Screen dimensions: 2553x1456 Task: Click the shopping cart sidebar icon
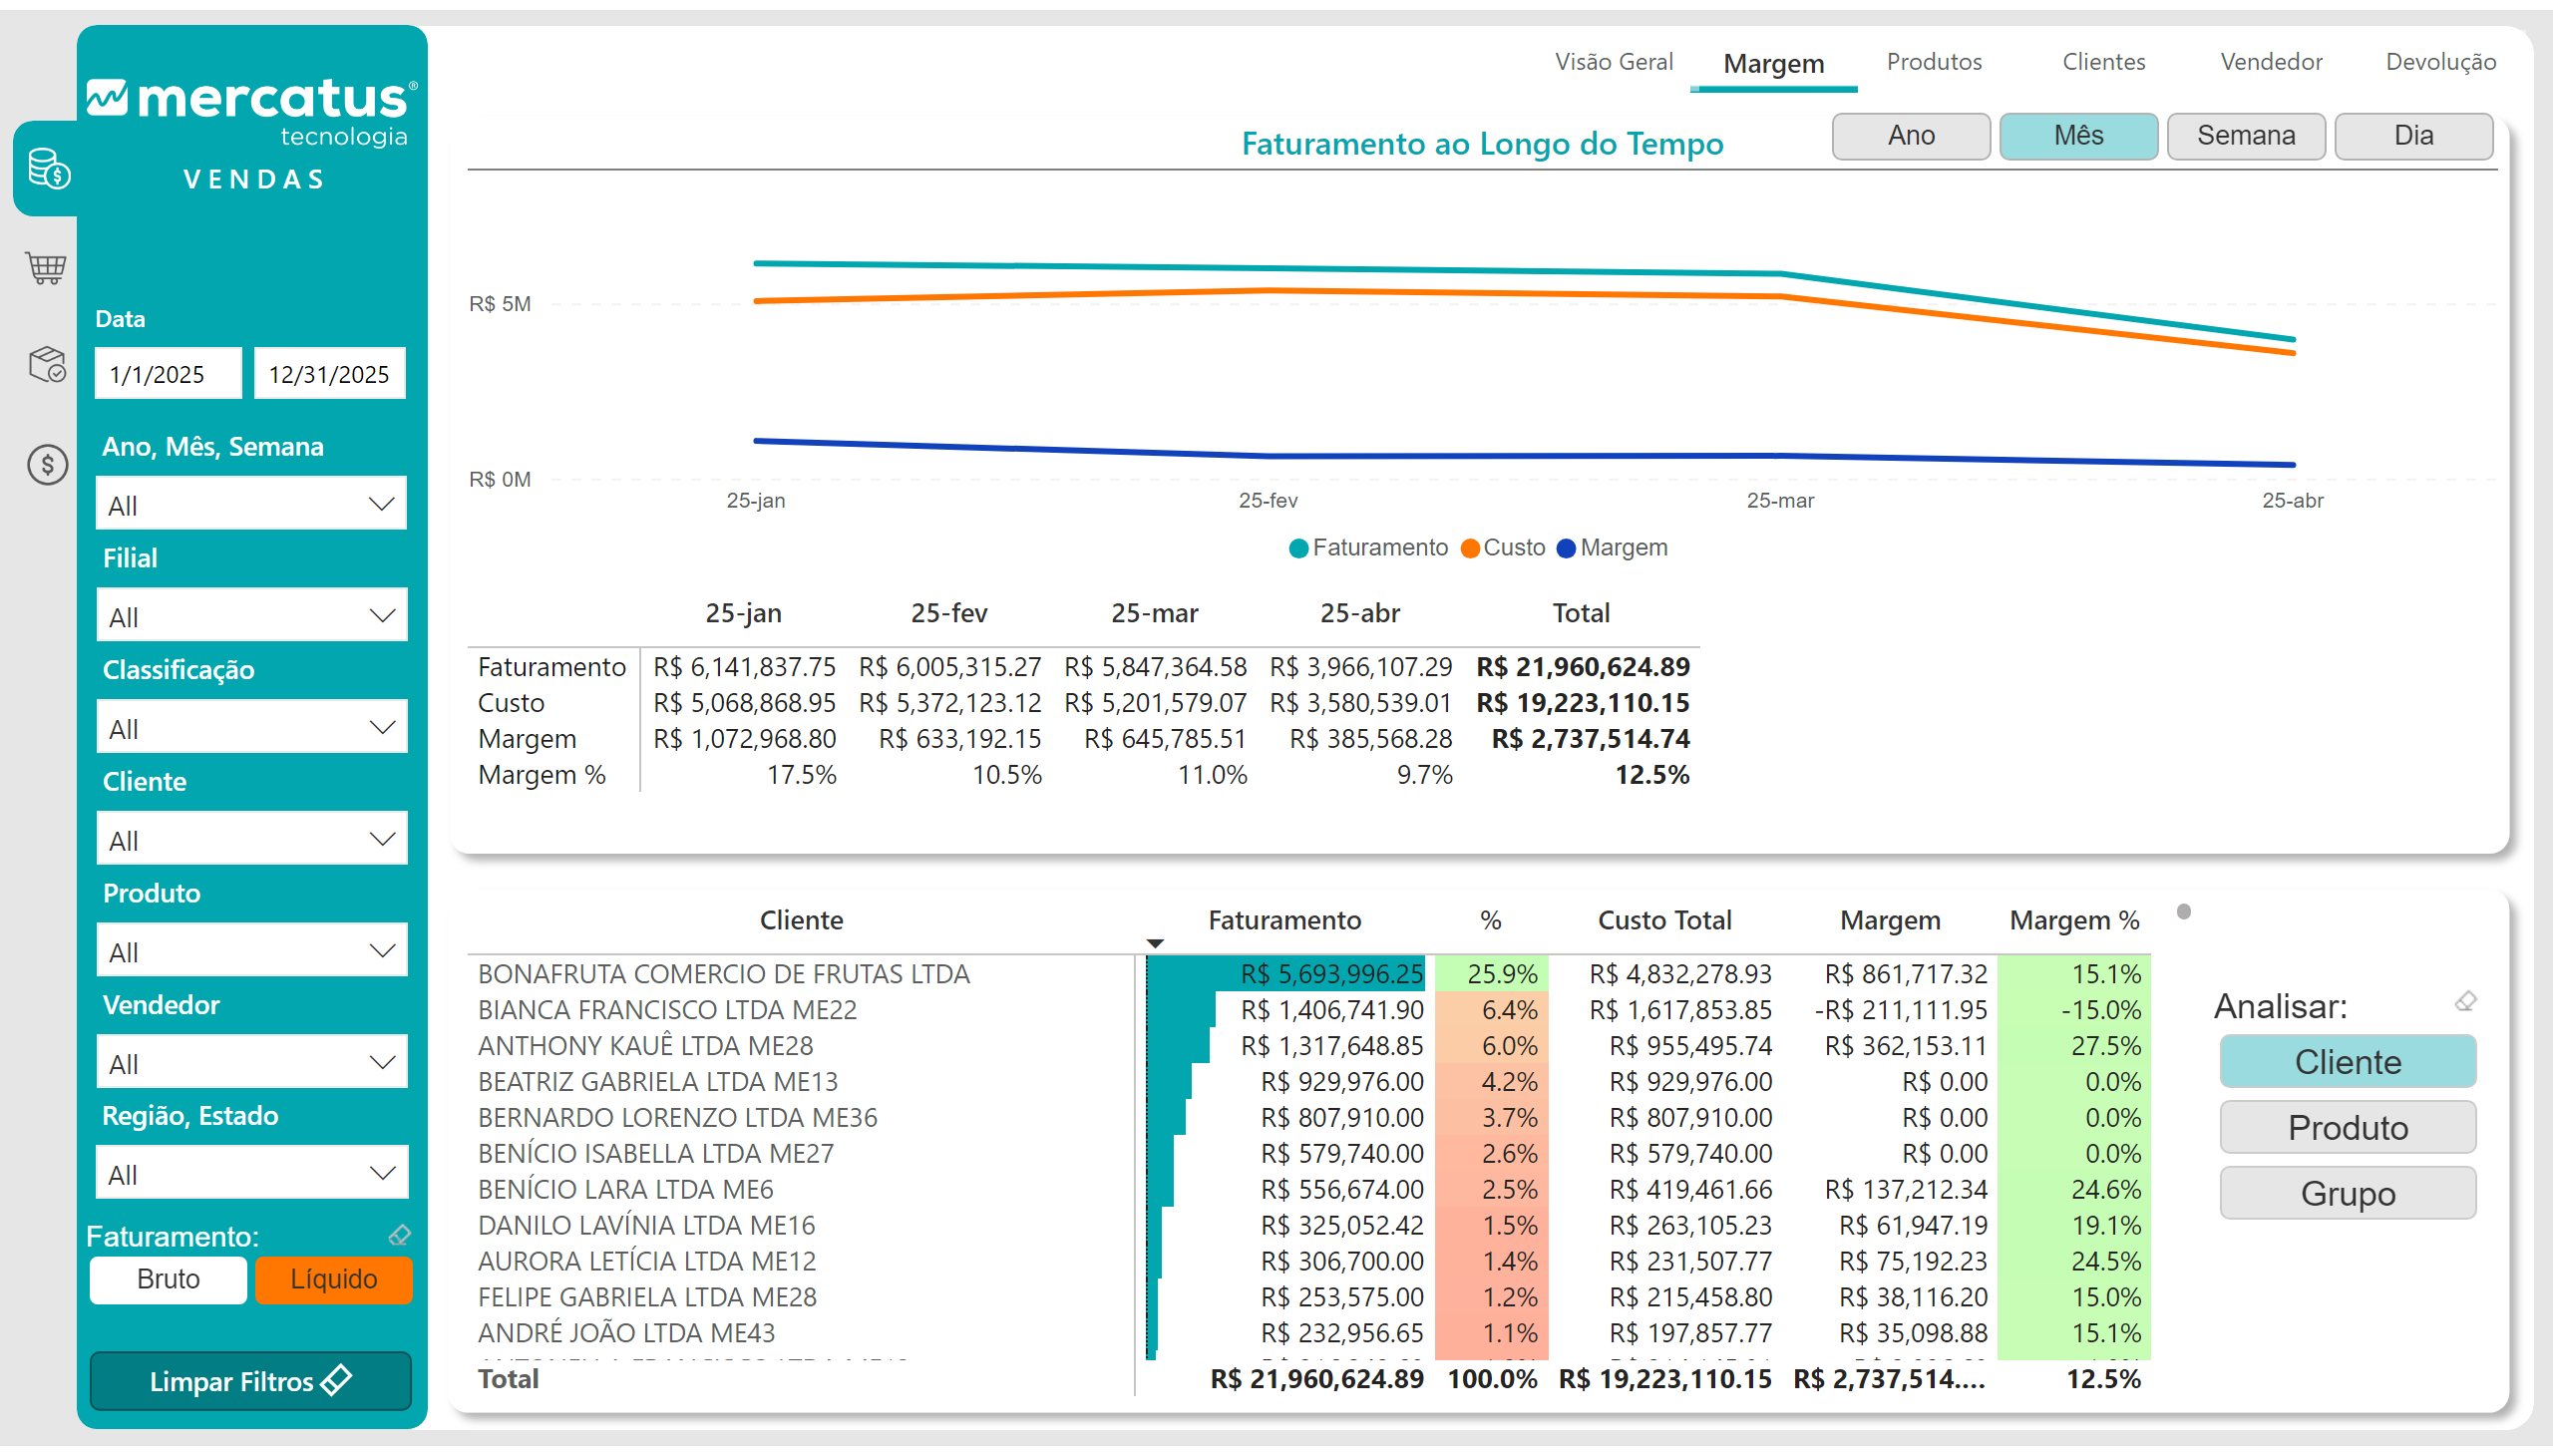(46, 267)
